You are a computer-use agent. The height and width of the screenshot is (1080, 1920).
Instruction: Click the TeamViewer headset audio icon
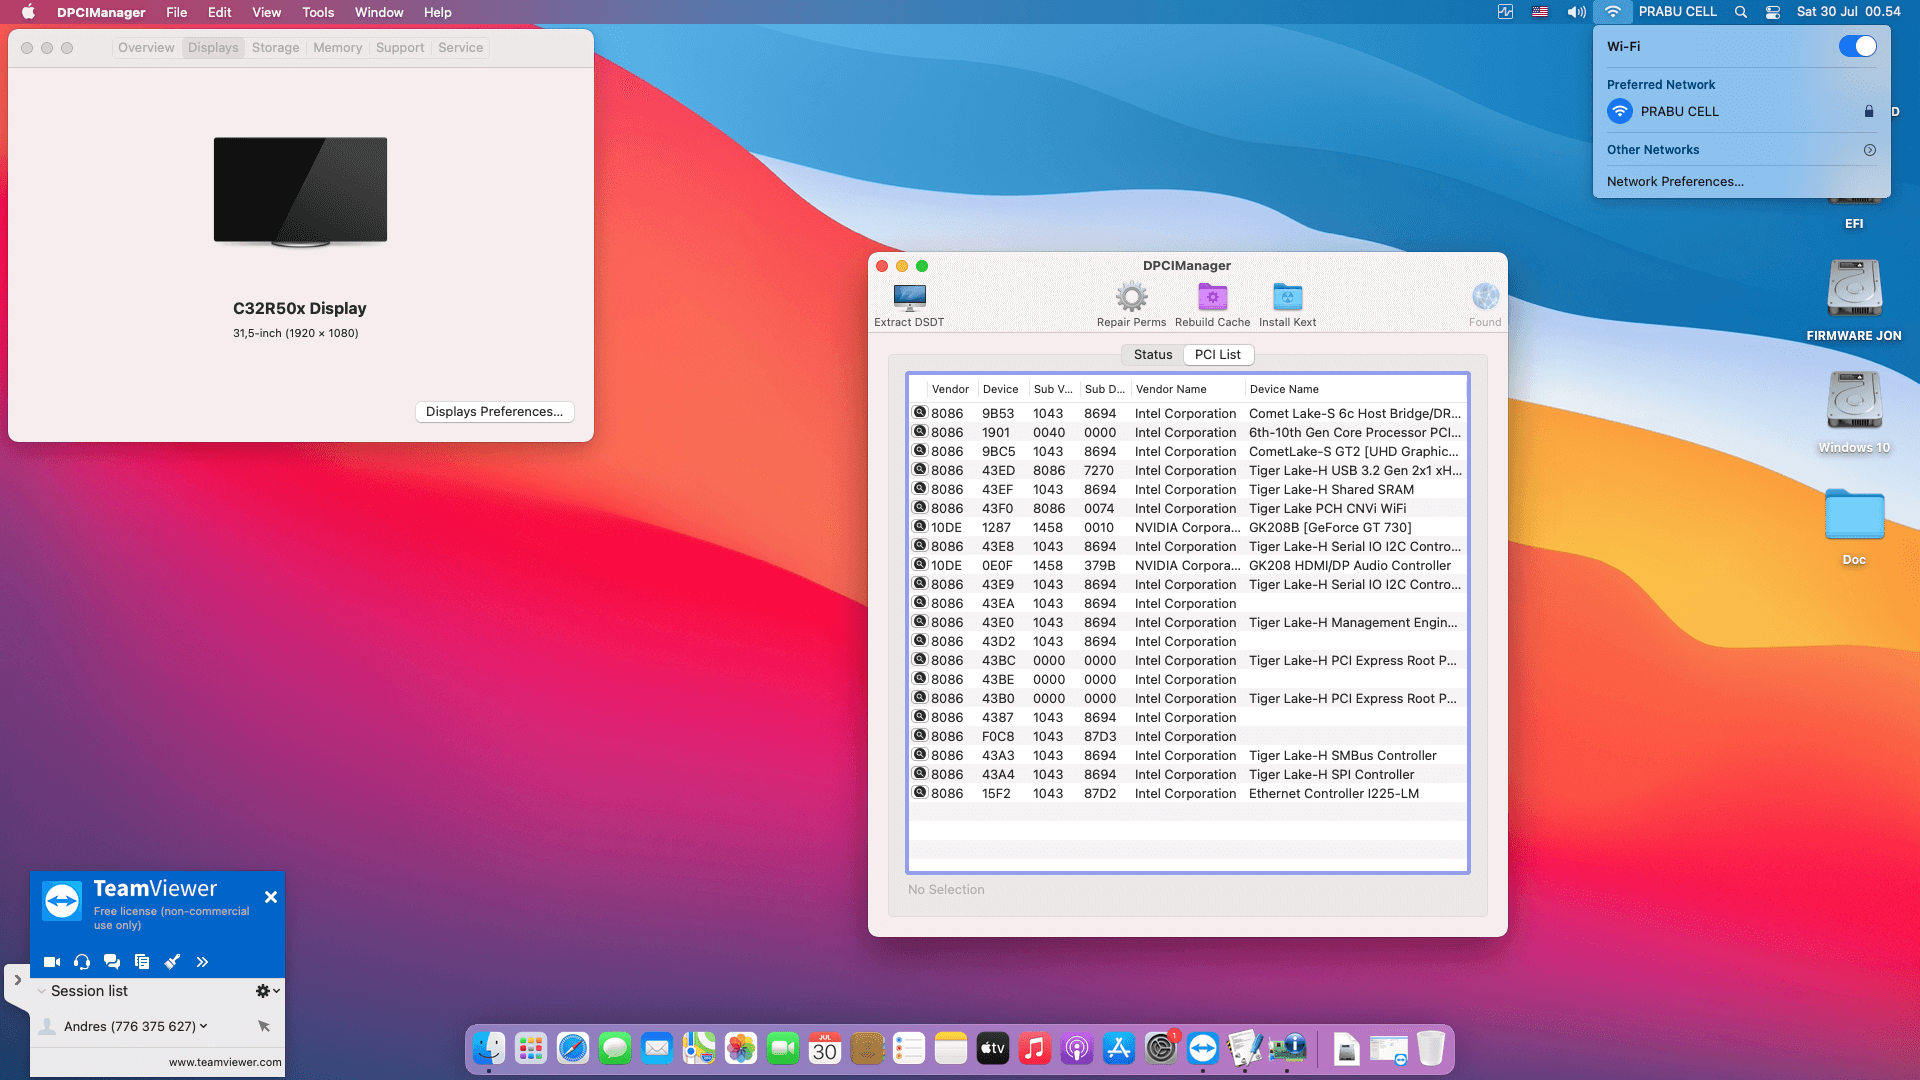click(82, 962)
